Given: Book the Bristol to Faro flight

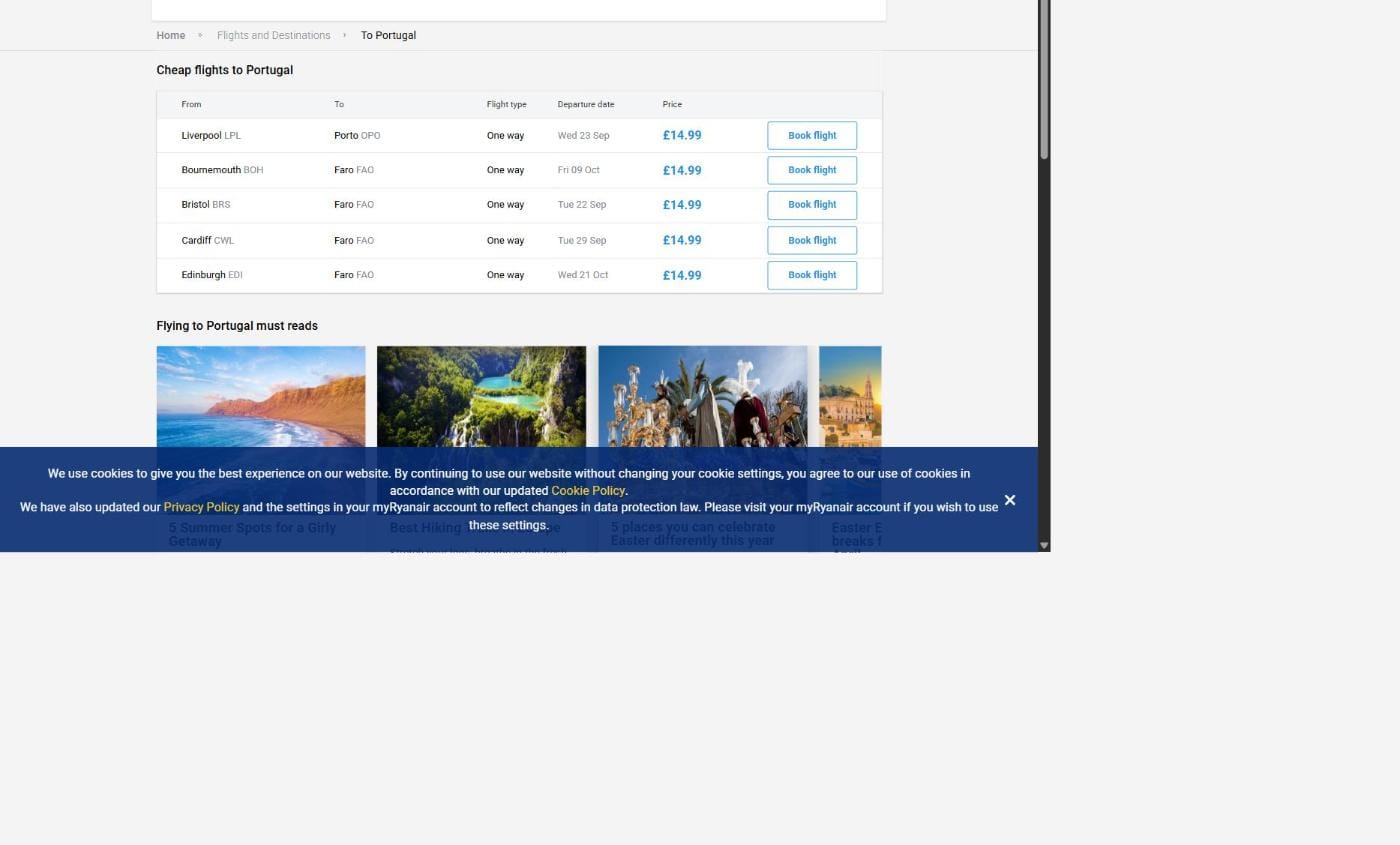Looking at the screenshot, I should [x=812, y=205].
